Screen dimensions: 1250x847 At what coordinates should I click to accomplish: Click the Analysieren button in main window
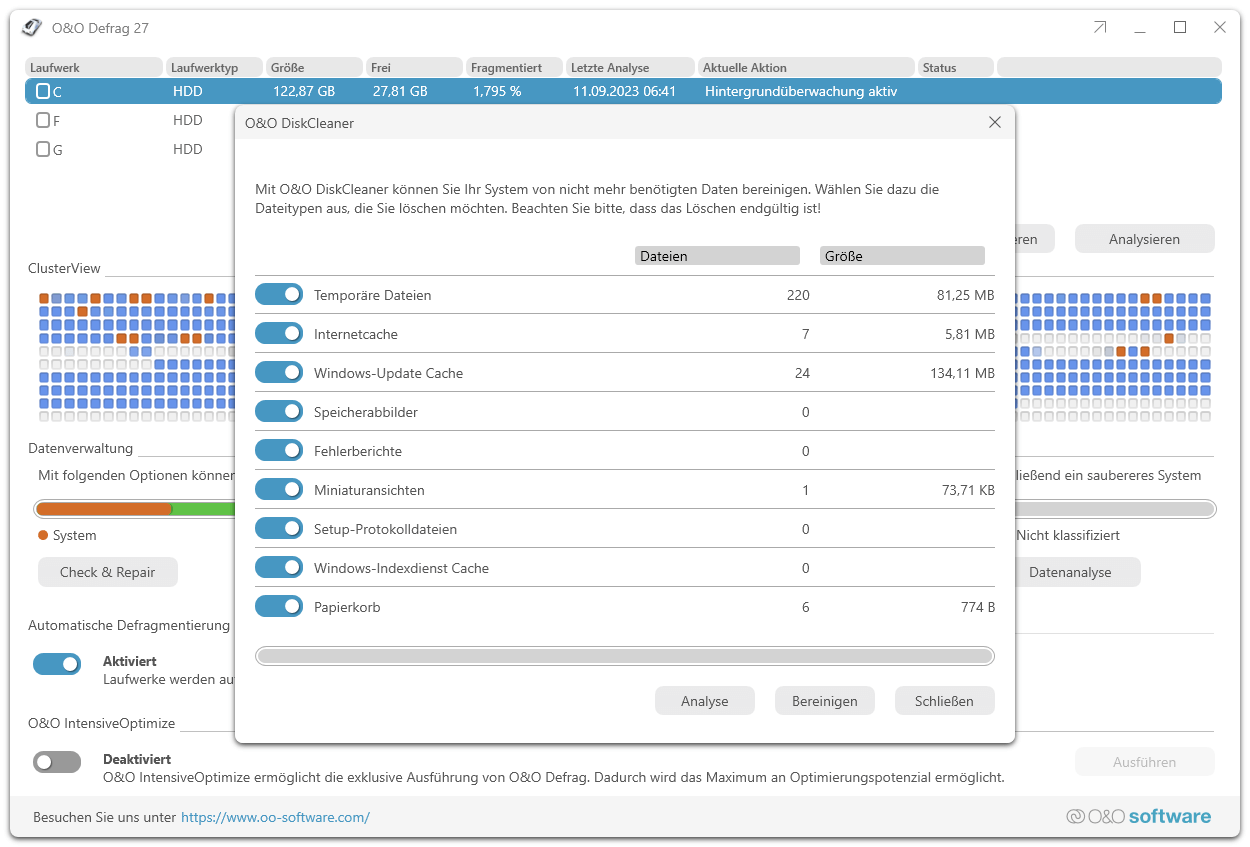tap(1145, 239)
